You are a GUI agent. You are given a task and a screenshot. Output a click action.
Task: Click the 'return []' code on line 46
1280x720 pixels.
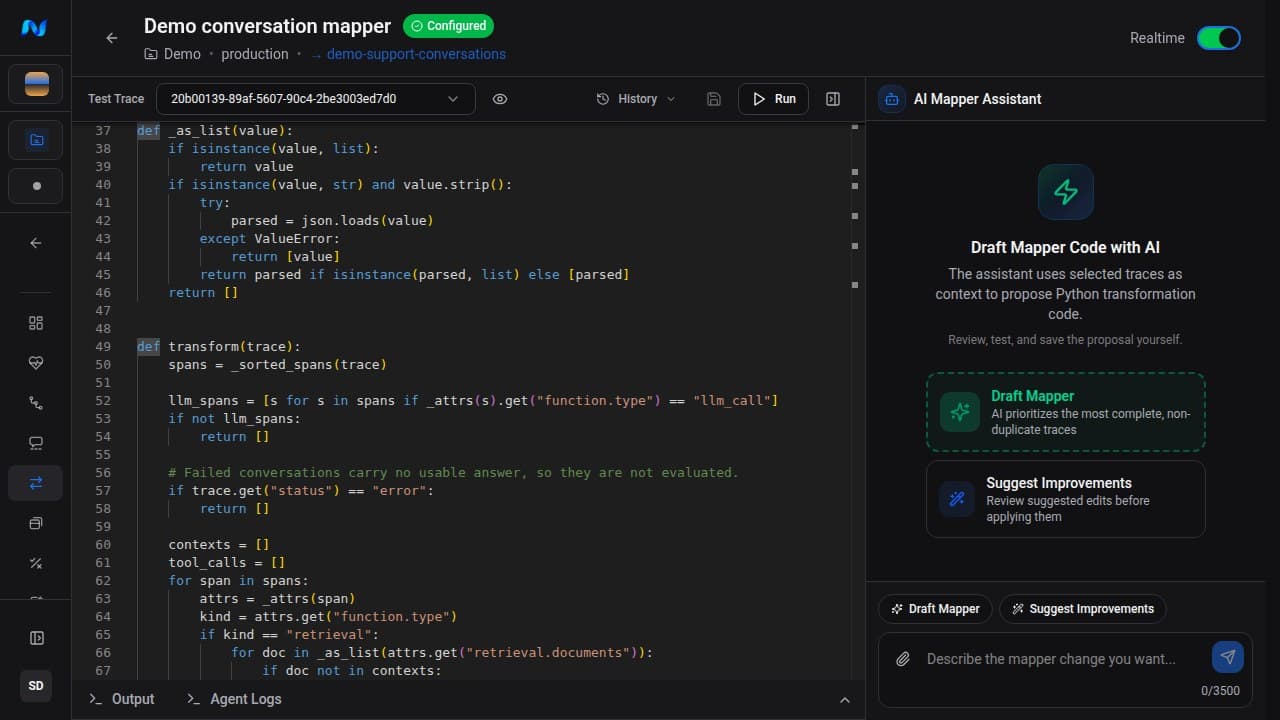click(x=204, y=293)
